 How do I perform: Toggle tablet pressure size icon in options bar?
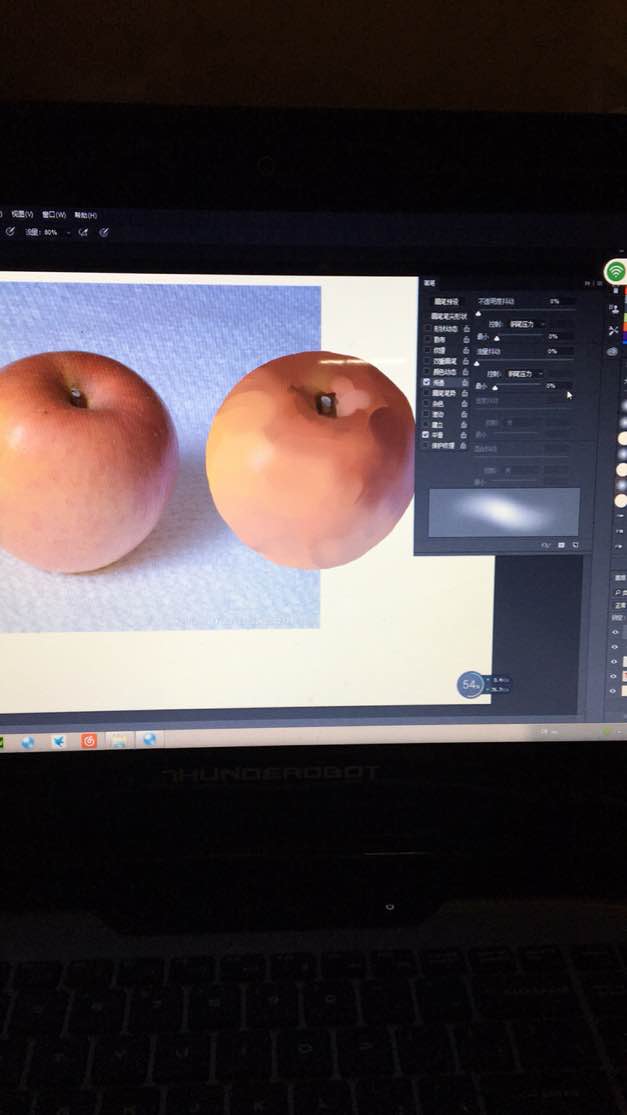tap(104, 232)
